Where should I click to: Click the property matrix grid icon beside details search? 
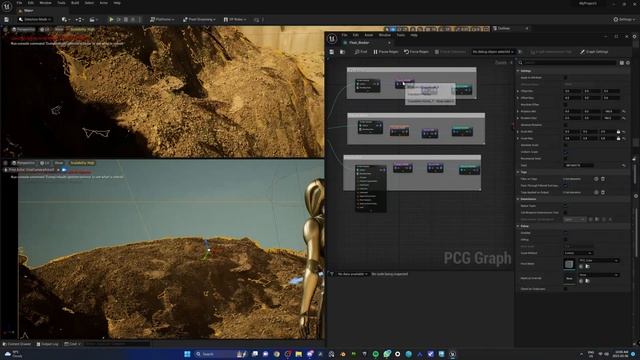(622, 62)
